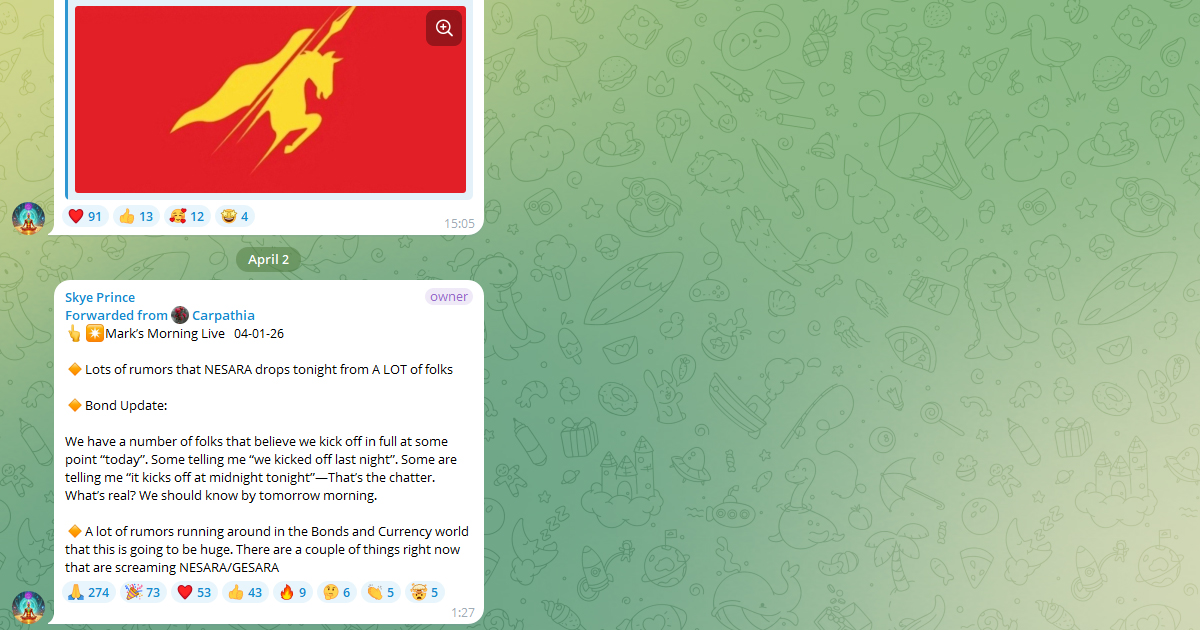Toggle clapping hands reaction showing 5
Screen dimensions: 1200x630
pos(380,592)
